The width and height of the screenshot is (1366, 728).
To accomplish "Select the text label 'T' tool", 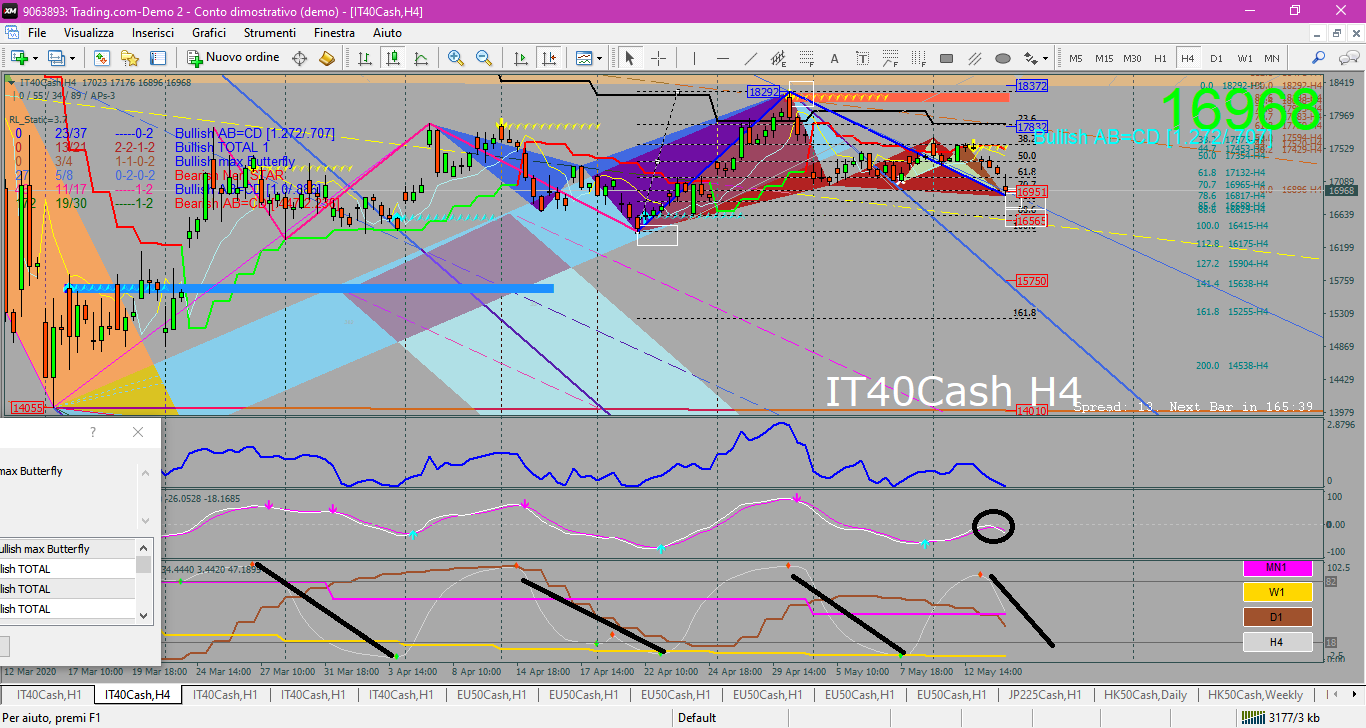I will [862, 58].
